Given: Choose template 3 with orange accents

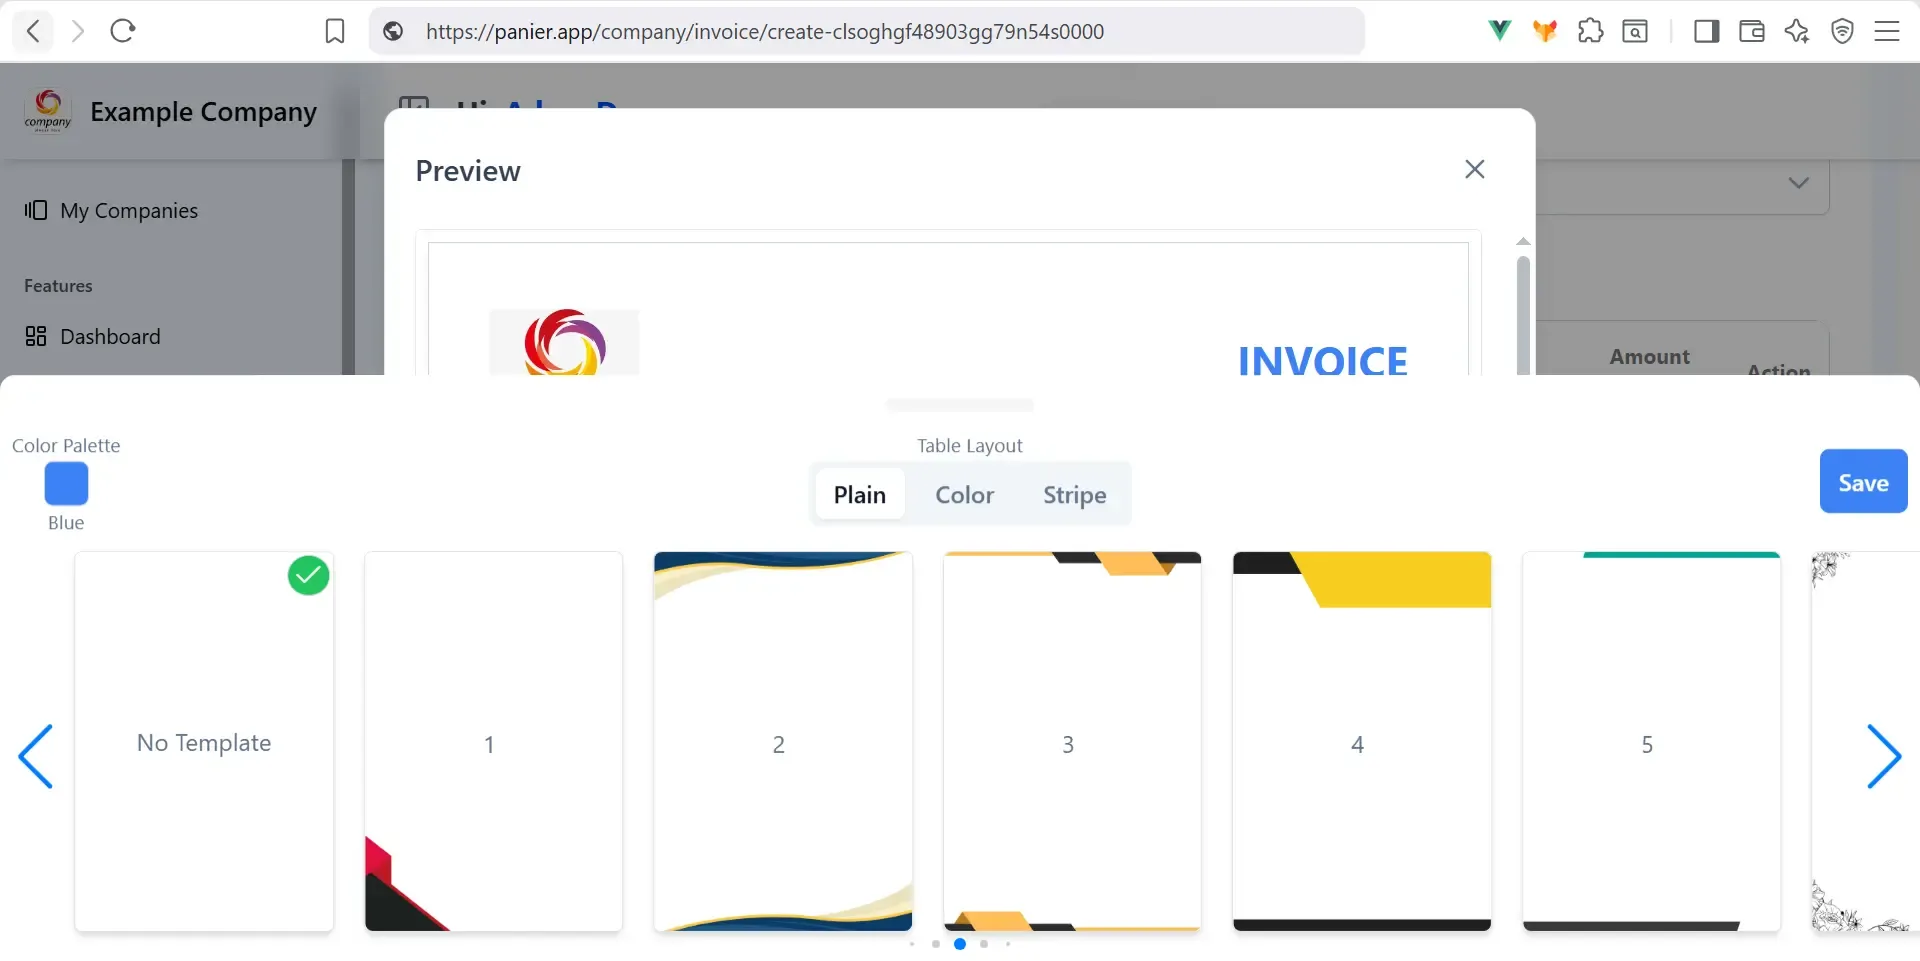Looking at the screenshot, I should coord(1072,742).
